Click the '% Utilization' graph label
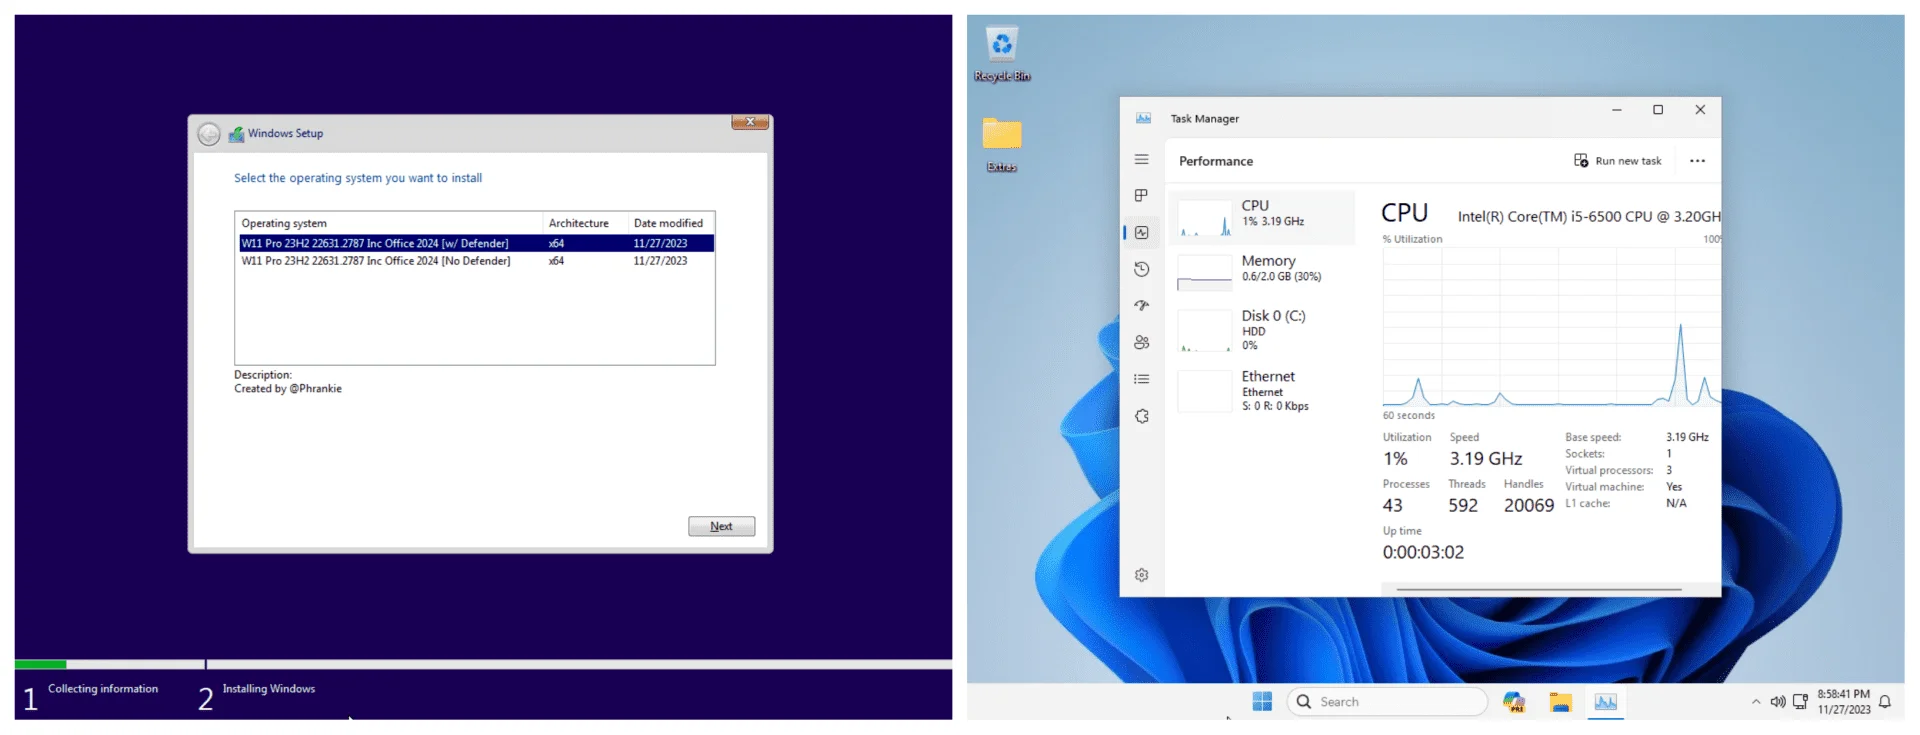The height and width of the screenshot is (735, 1920). [1412, 239]
